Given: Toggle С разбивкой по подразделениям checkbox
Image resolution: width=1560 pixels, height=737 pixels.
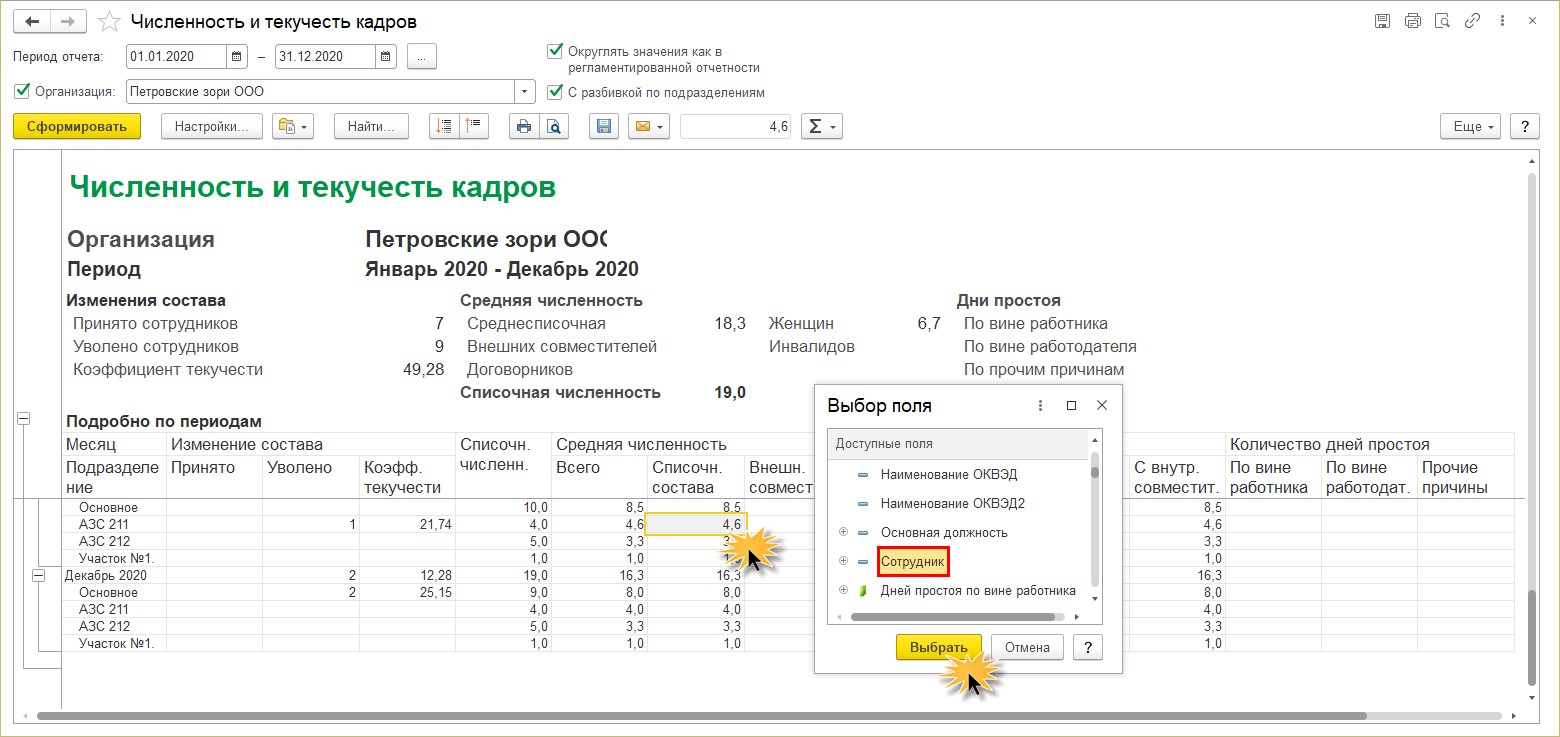Looking at the screenshot, I should 555,92.
